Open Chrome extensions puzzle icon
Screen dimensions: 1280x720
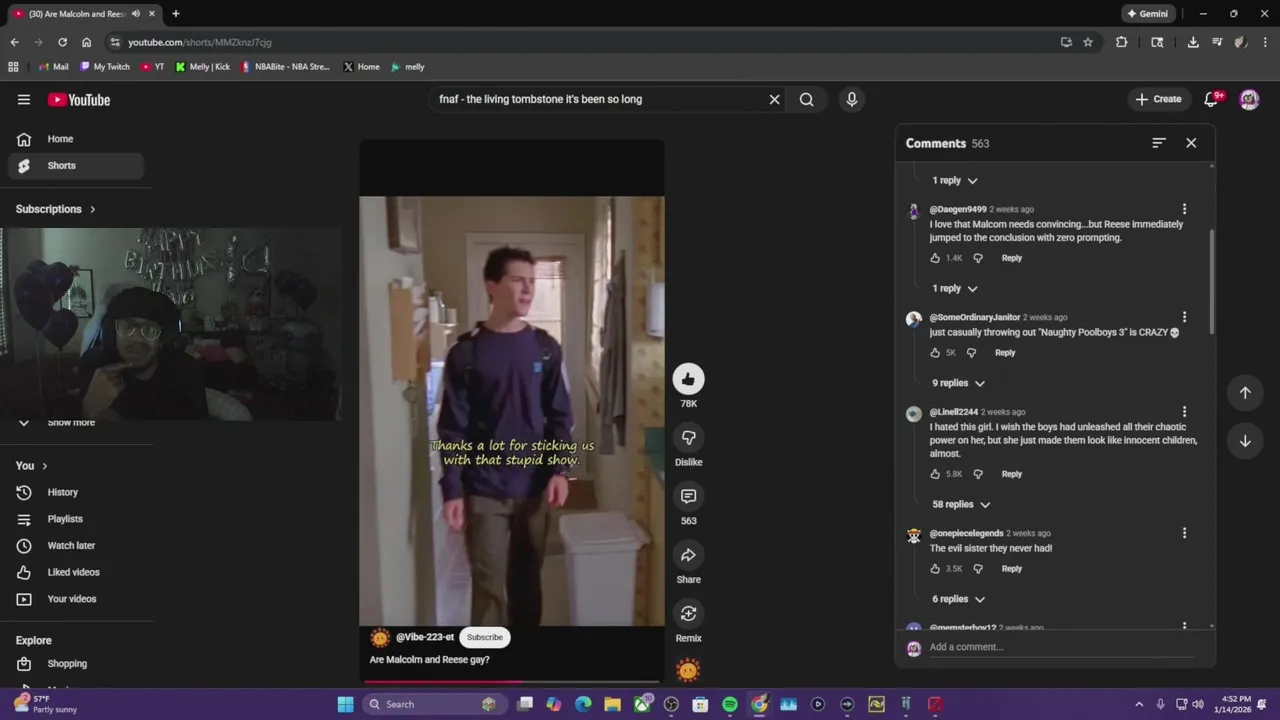pos(1121,42)
